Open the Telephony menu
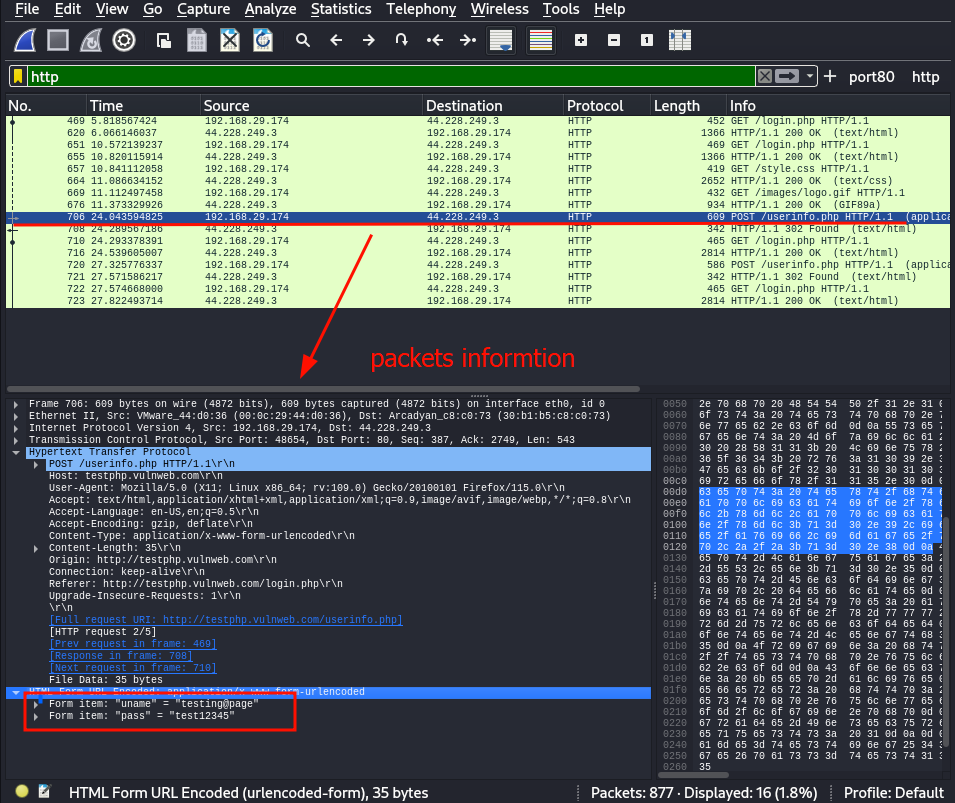This screenshot has width=955, height=803. (421, 9)
